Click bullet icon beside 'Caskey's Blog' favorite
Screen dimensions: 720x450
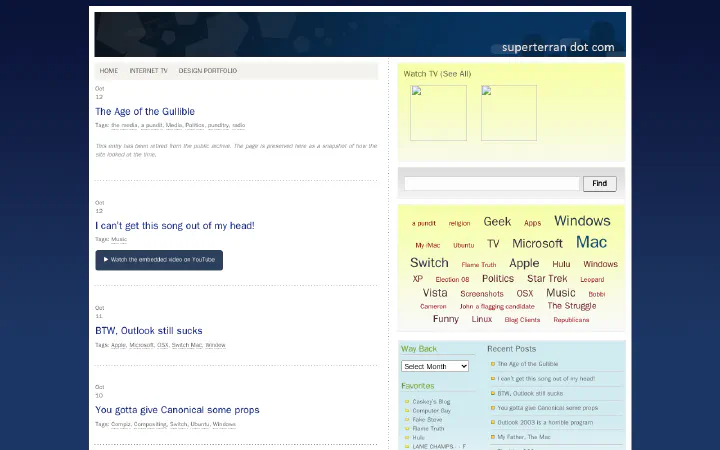click(407, 402)
